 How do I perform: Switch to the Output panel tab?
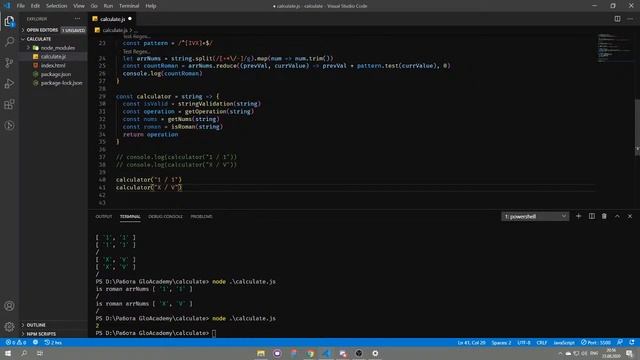coord(104,216)
